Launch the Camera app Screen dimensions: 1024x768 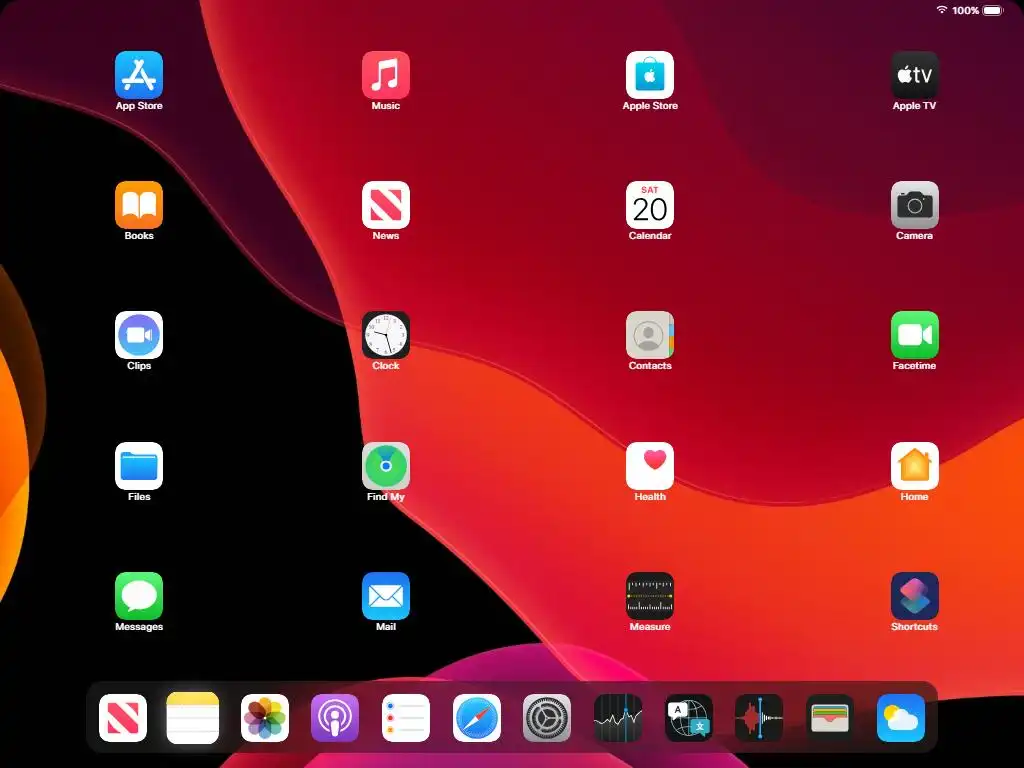click(x=915, y=205)
